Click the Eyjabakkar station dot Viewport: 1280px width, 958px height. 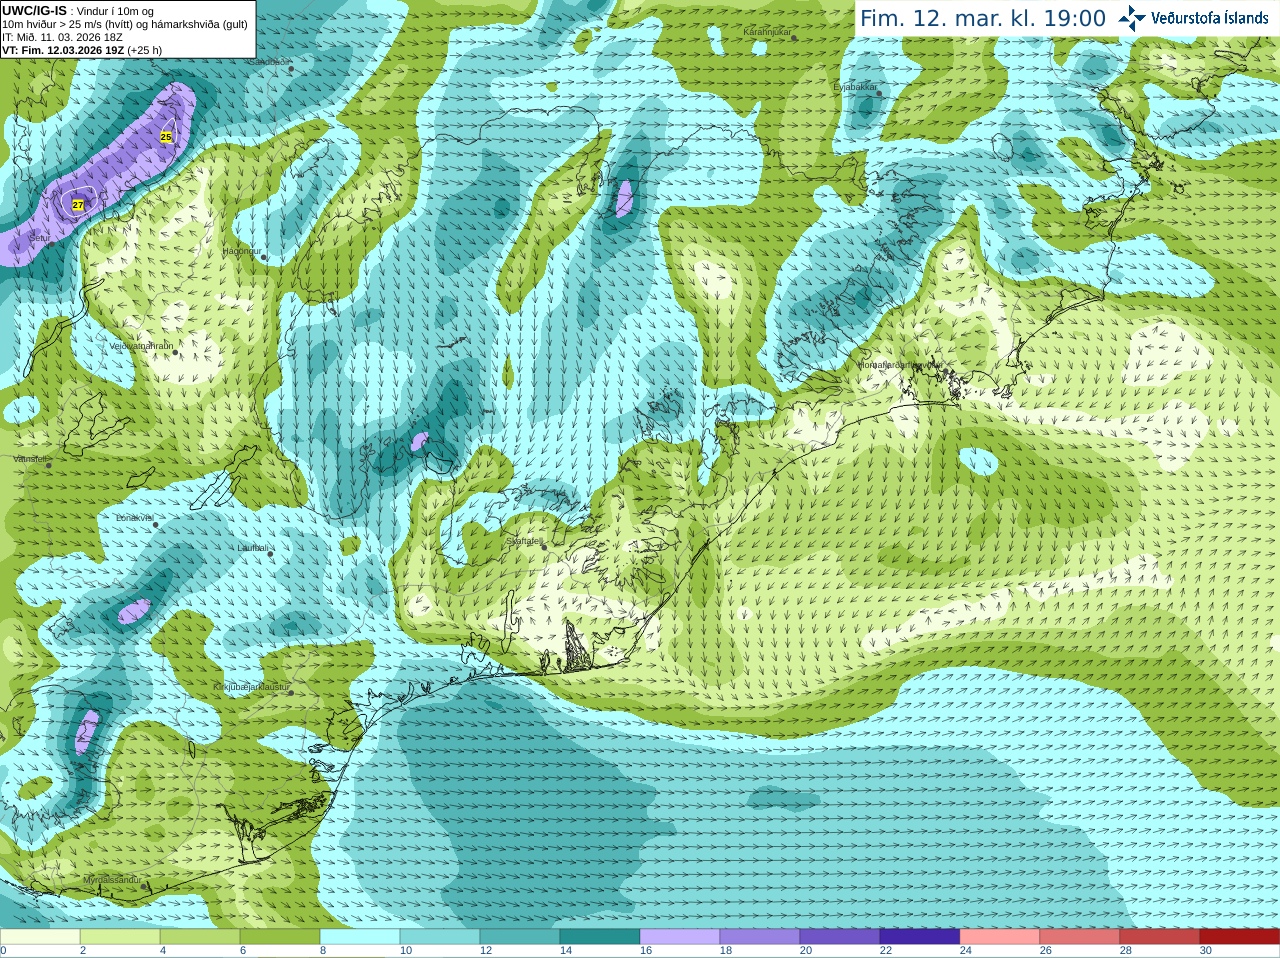(880, 93)
